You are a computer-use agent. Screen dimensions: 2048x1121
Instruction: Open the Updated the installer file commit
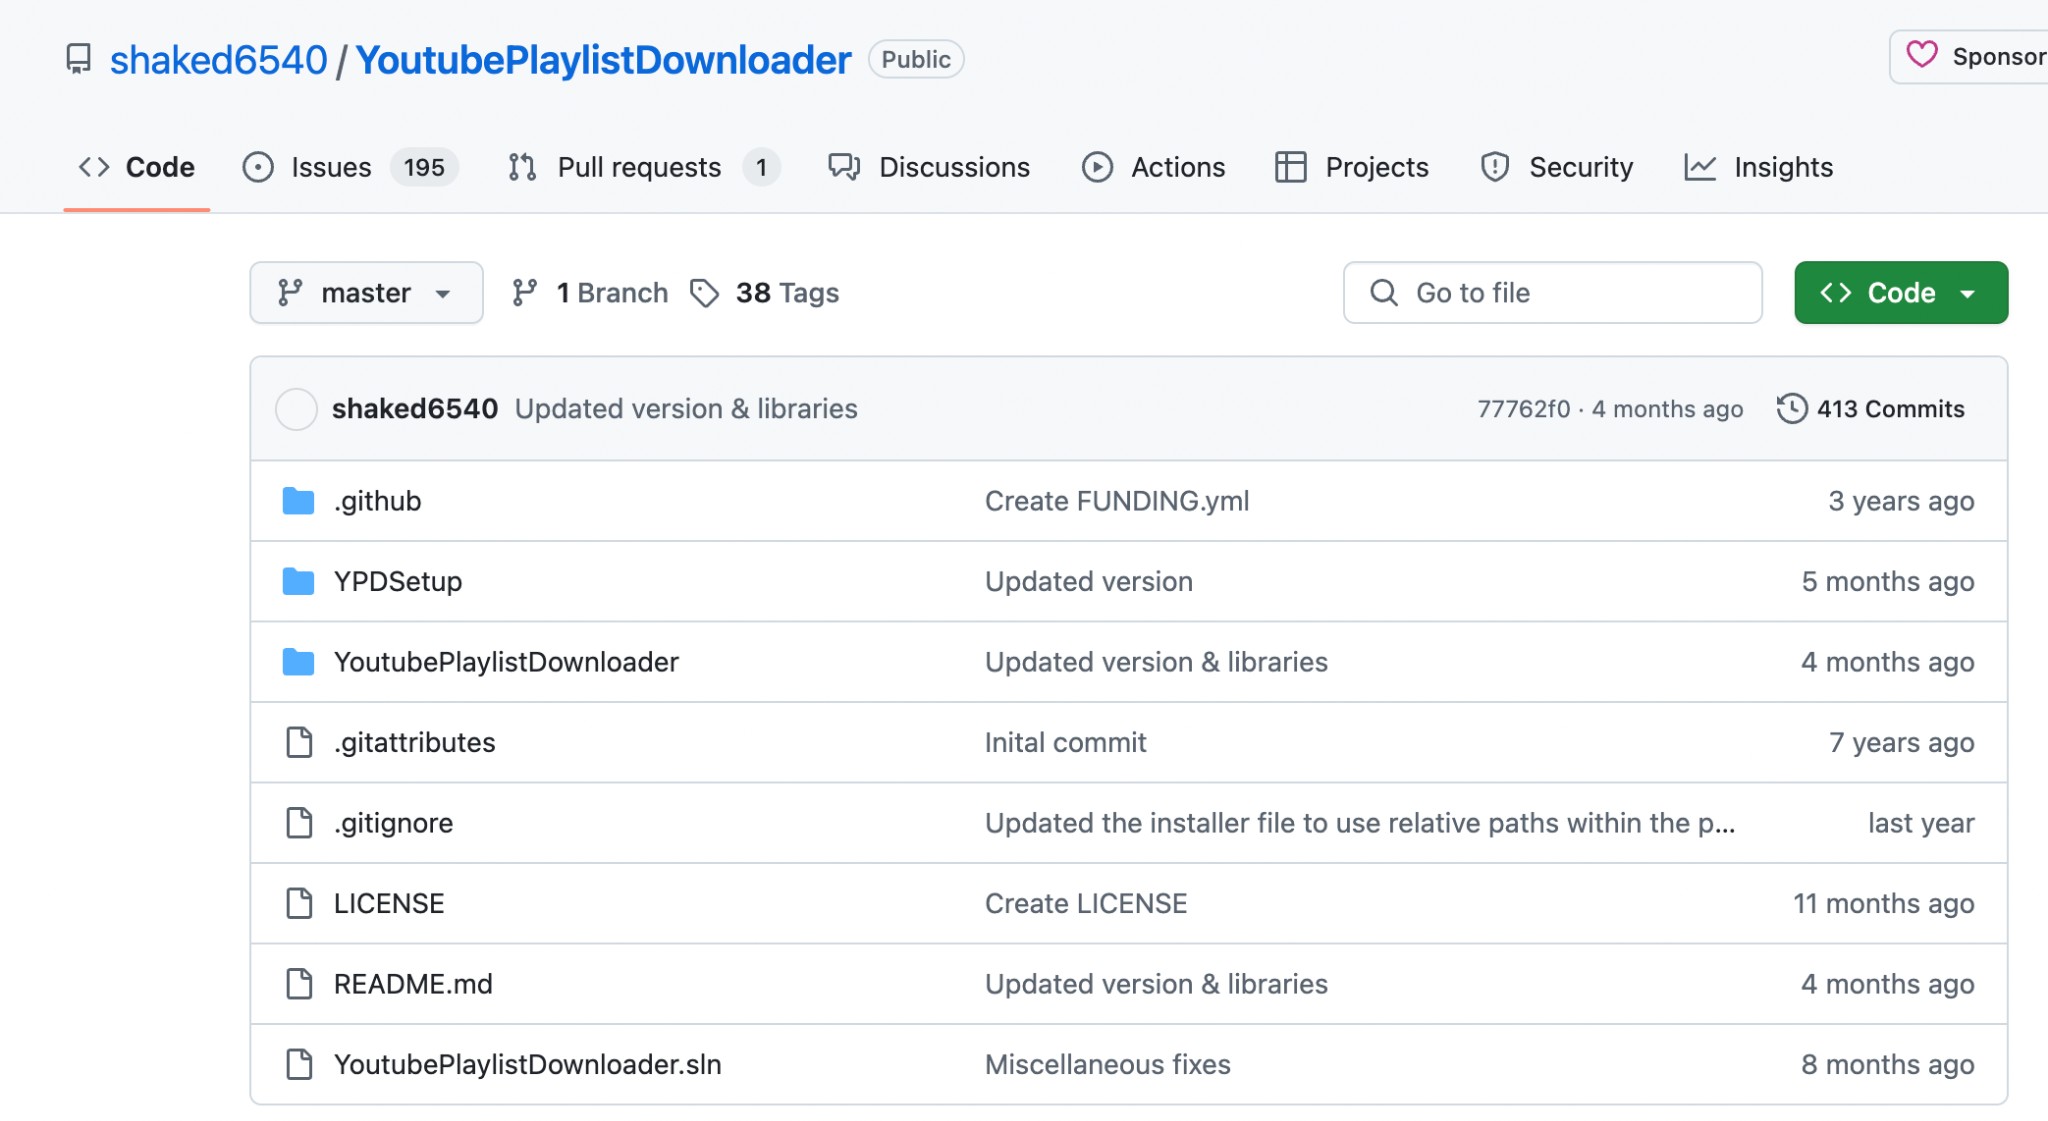(x=1360, y=823)
